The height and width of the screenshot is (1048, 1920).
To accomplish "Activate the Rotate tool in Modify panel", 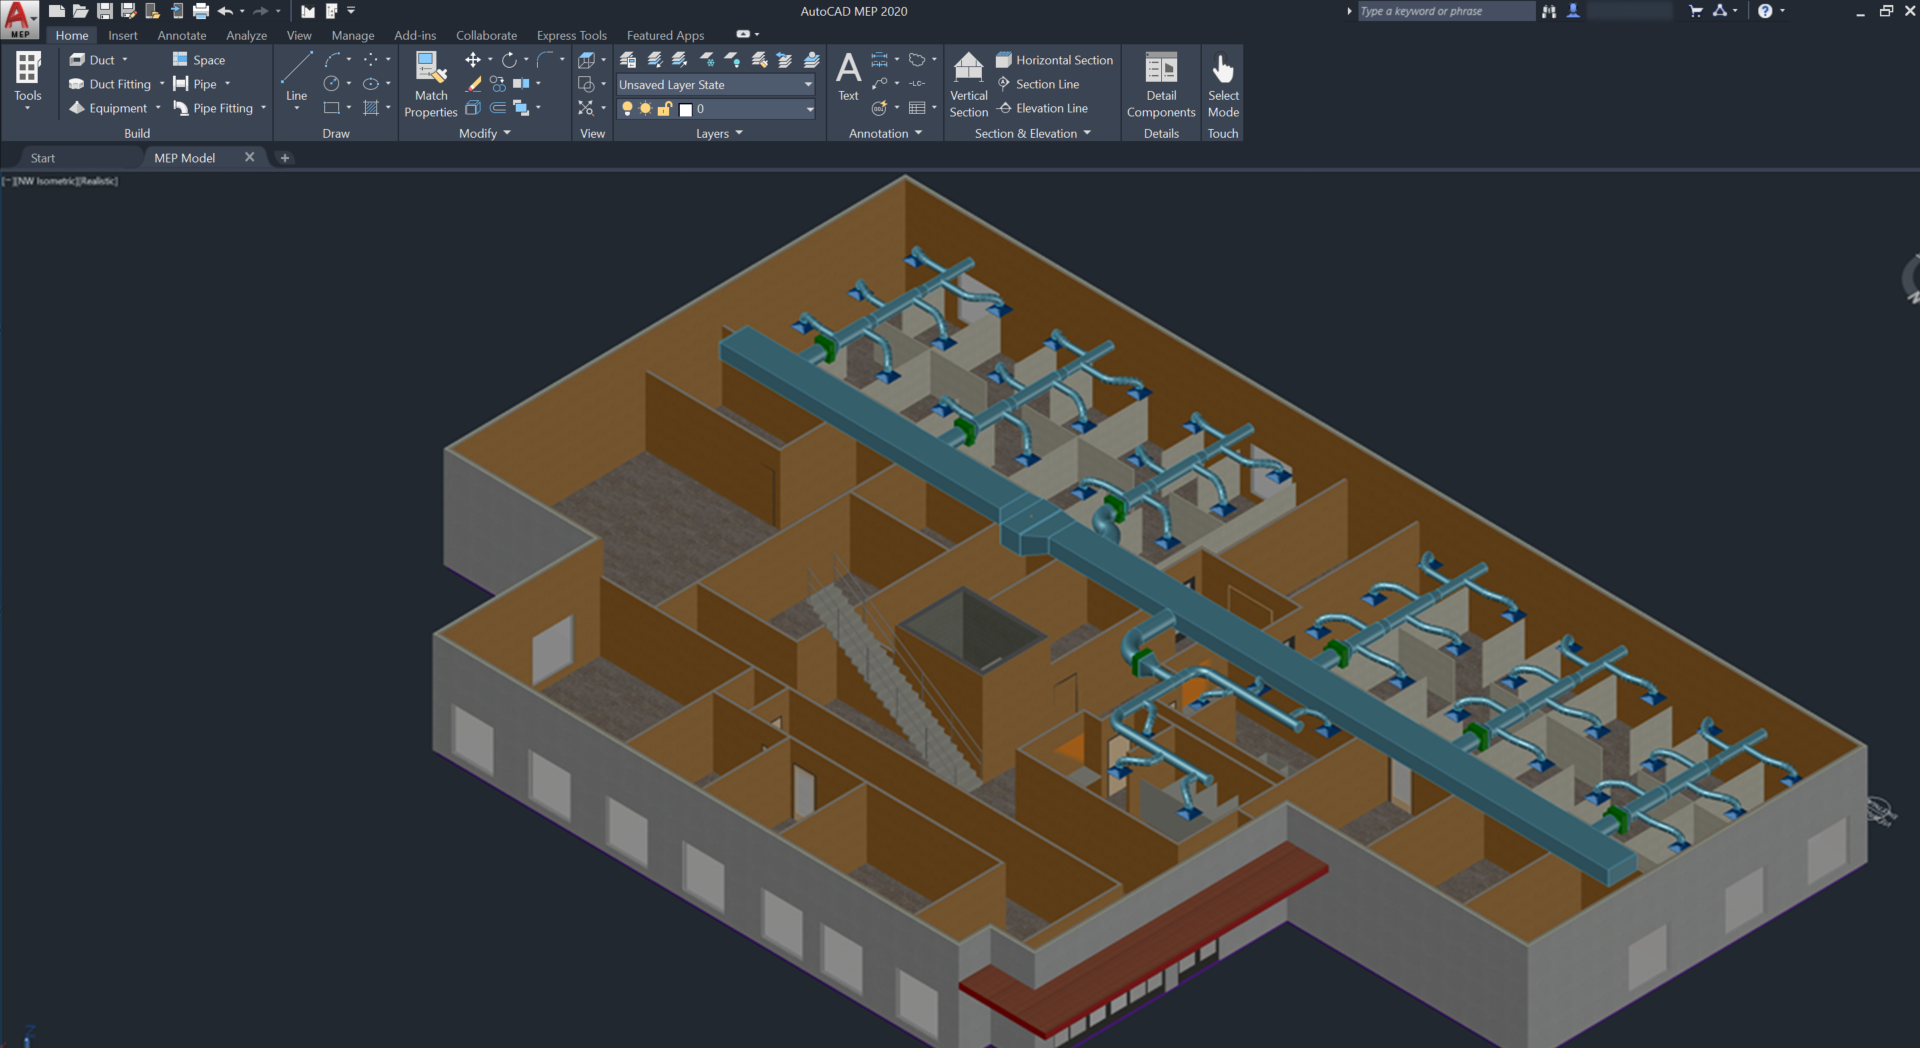I will point(510,60).
